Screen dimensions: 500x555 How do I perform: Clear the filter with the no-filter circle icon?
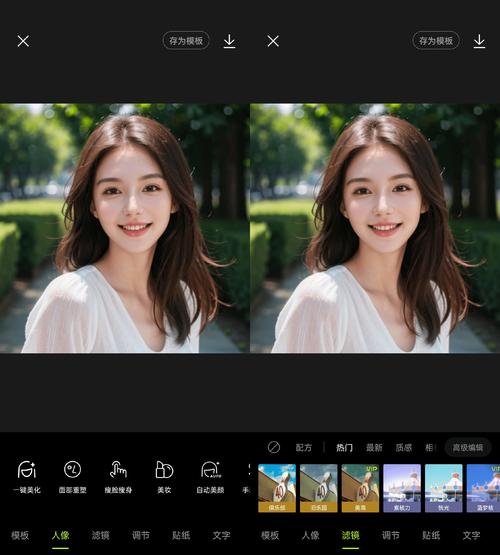point(274,447)
